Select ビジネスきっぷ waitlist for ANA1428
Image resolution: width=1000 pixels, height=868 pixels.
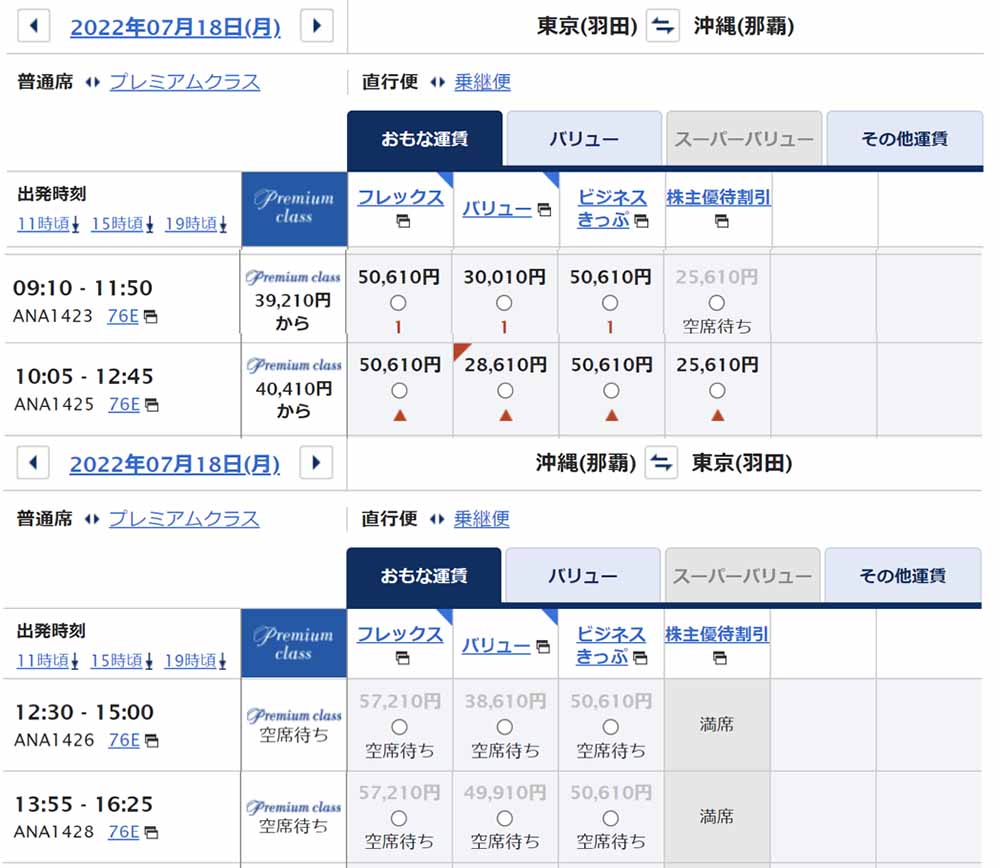pyautogui.click(x=611, y=818)
